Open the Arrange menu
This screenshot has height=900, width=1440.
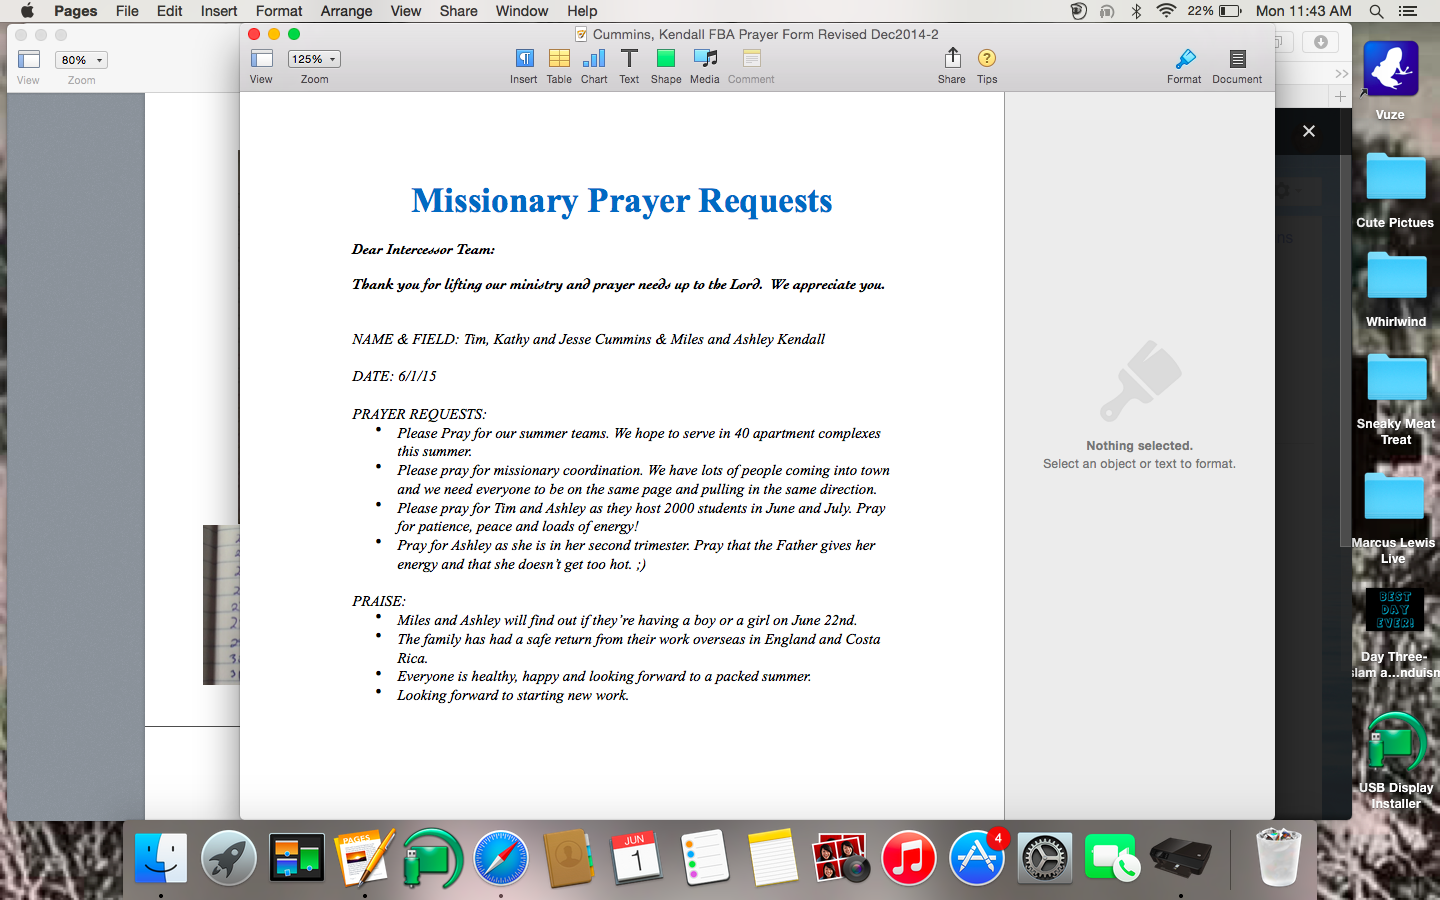click(x=346, y=11)
